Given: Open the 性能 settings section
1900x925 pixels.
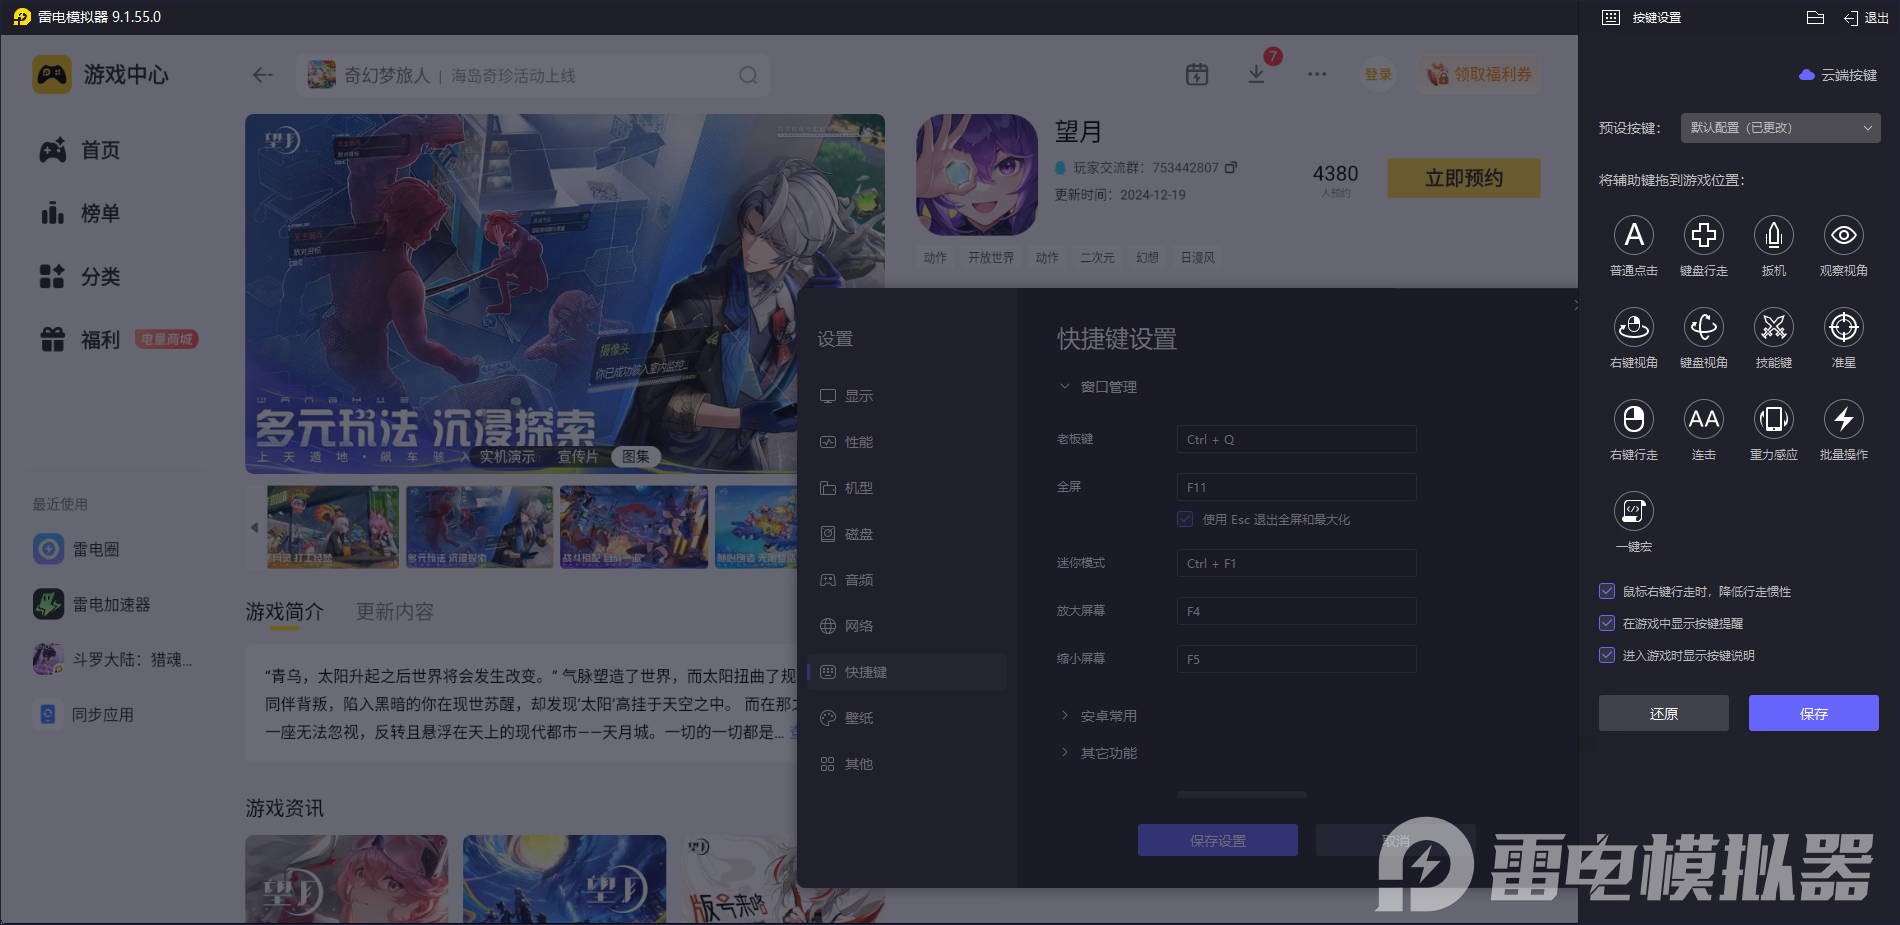Looking at the screenshot, I should [x=907, y=442].
